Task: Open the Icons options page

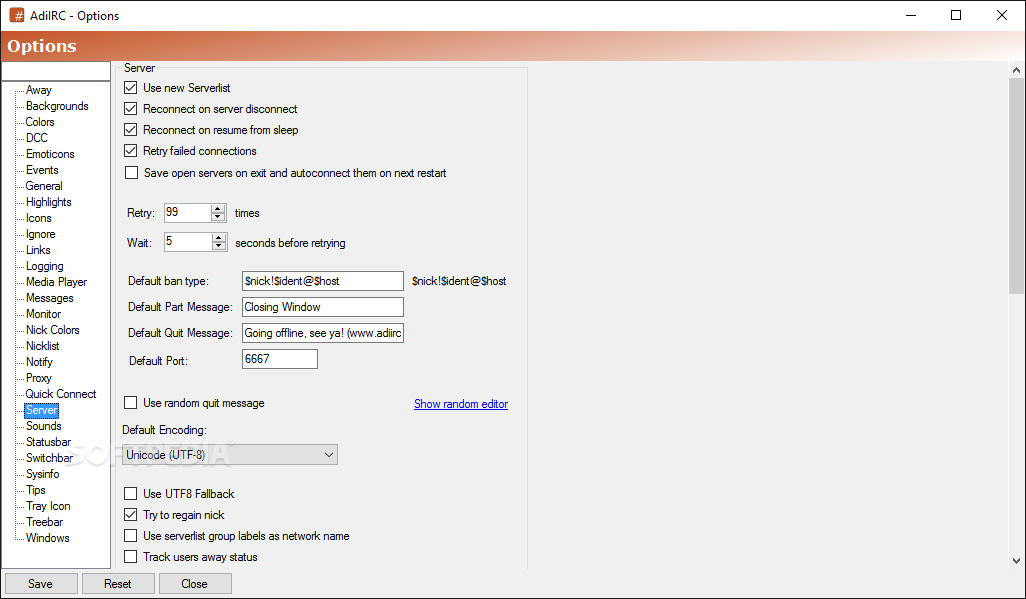Action: [39, 218]
